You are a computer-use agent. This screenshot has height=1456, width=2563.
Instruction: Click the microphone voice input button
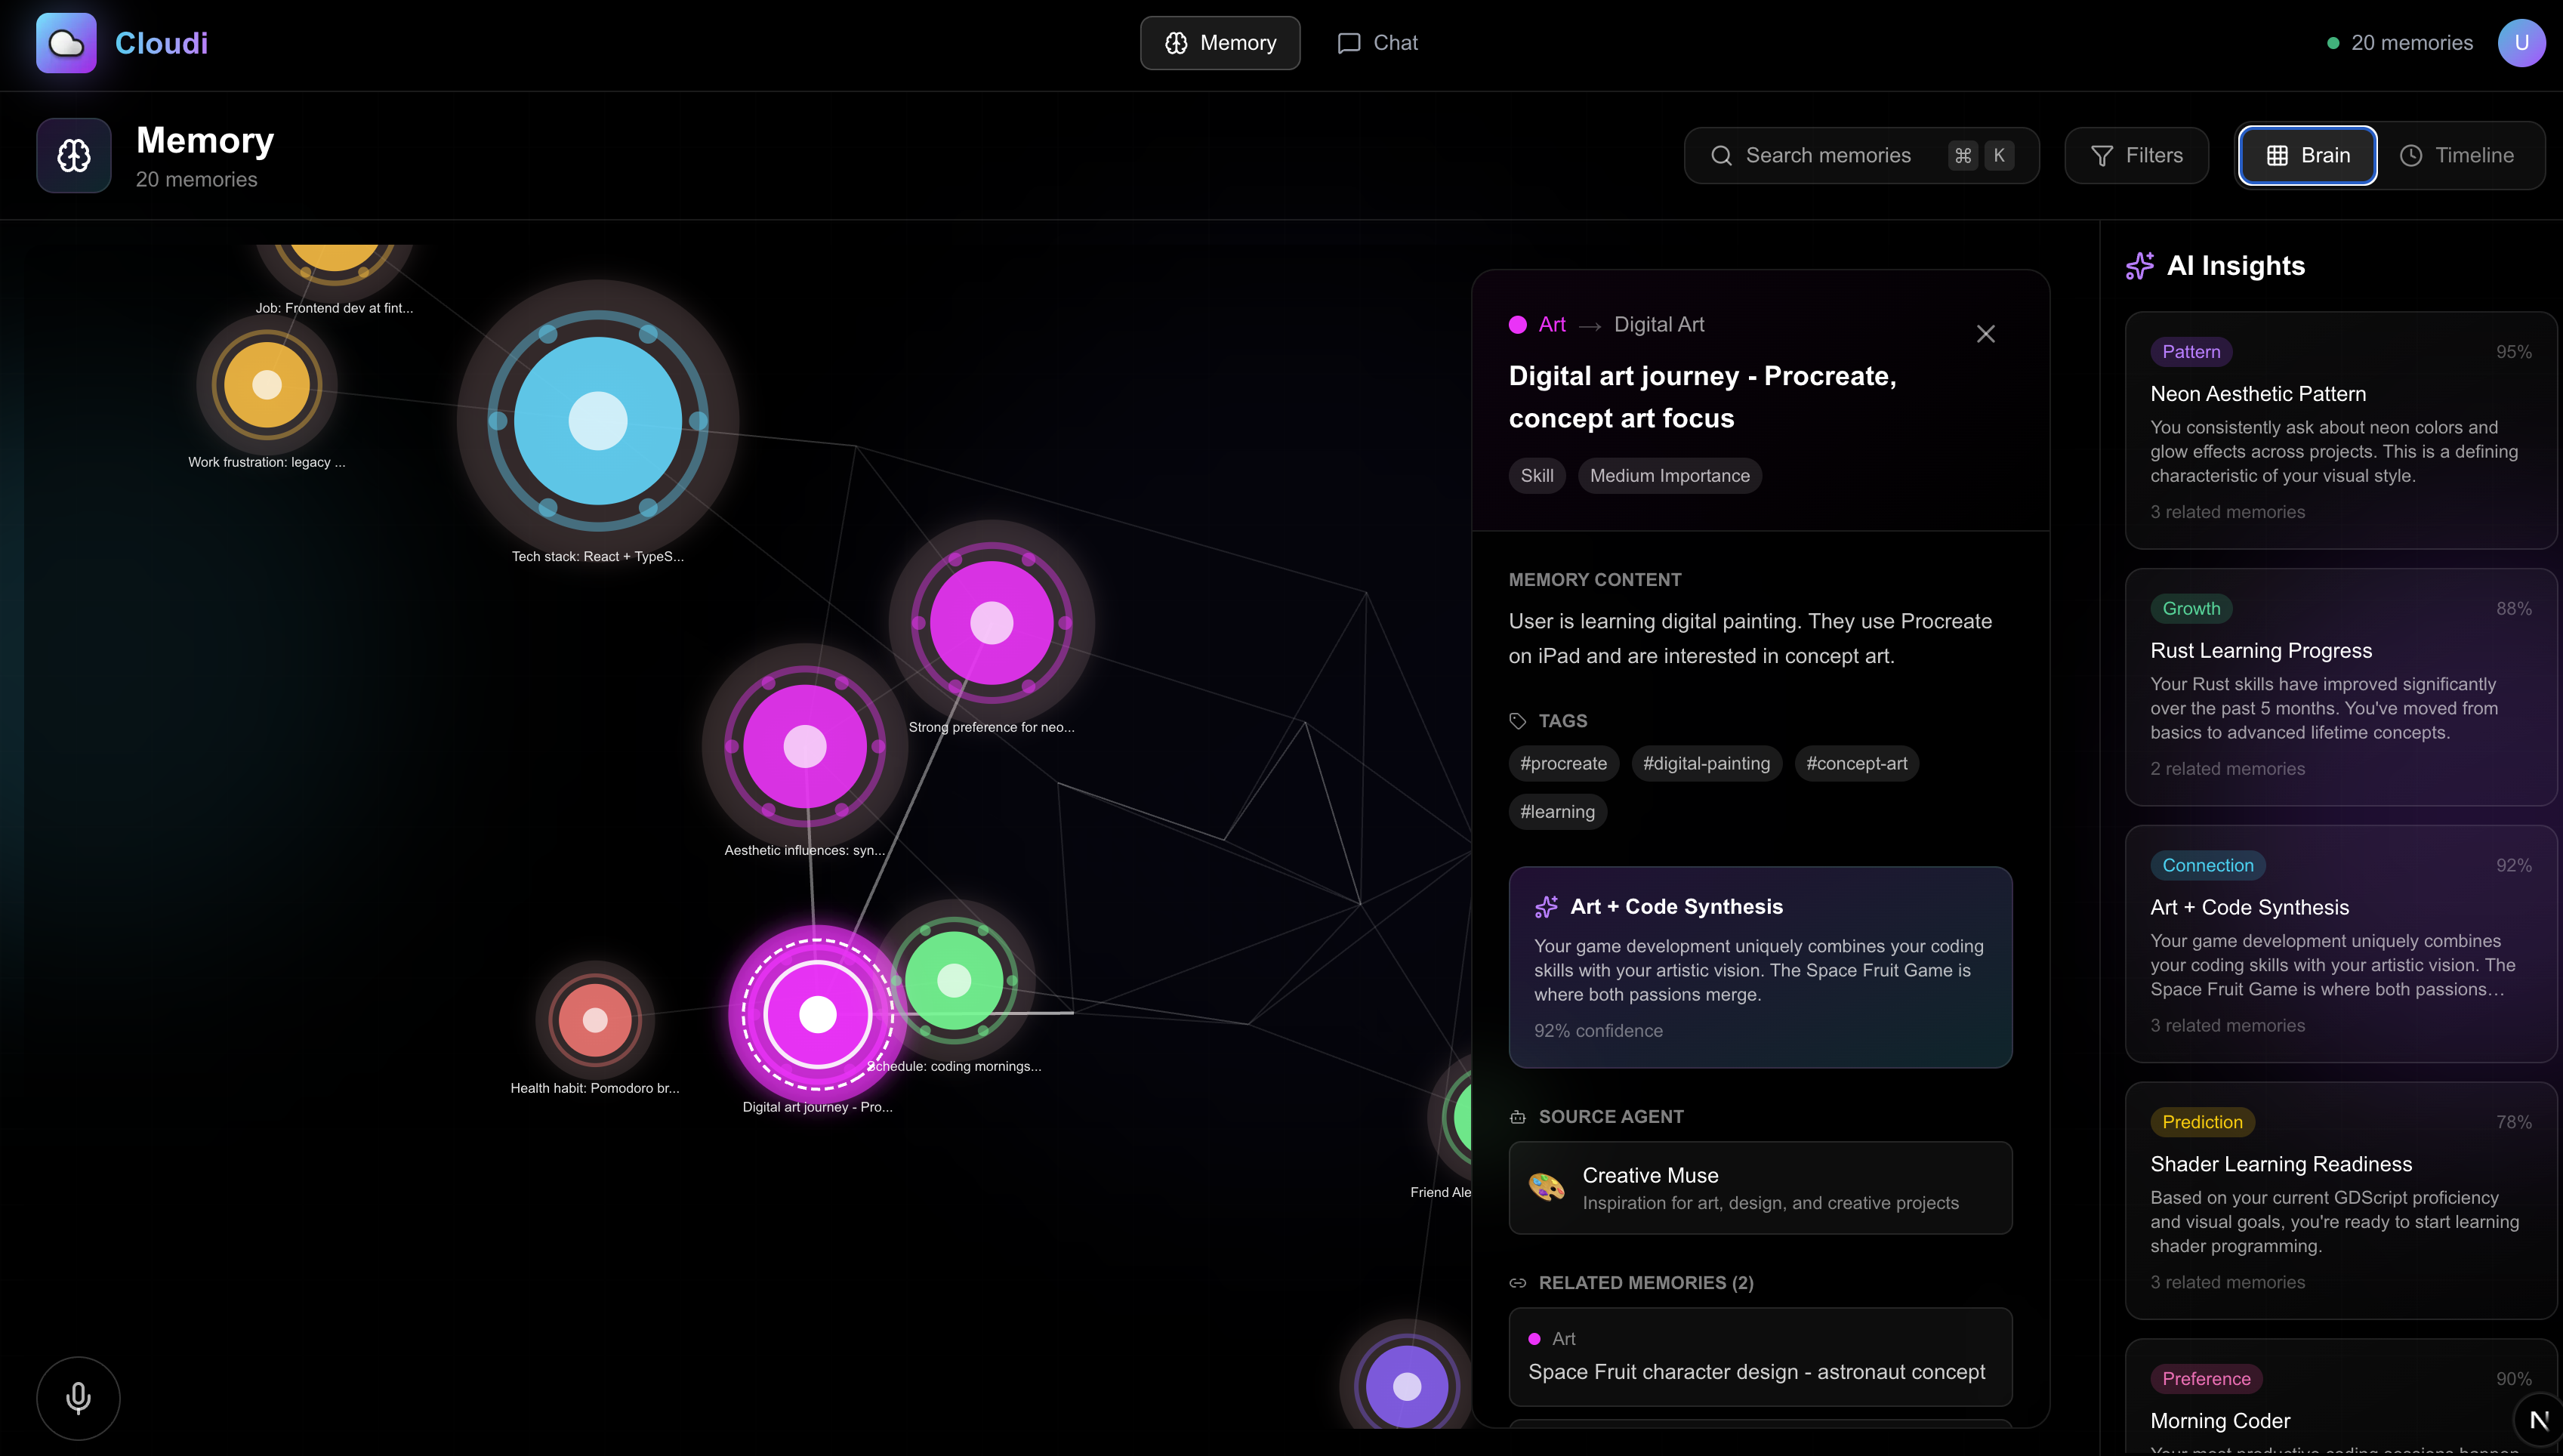pyautogui.click(x=78, y=1397)
